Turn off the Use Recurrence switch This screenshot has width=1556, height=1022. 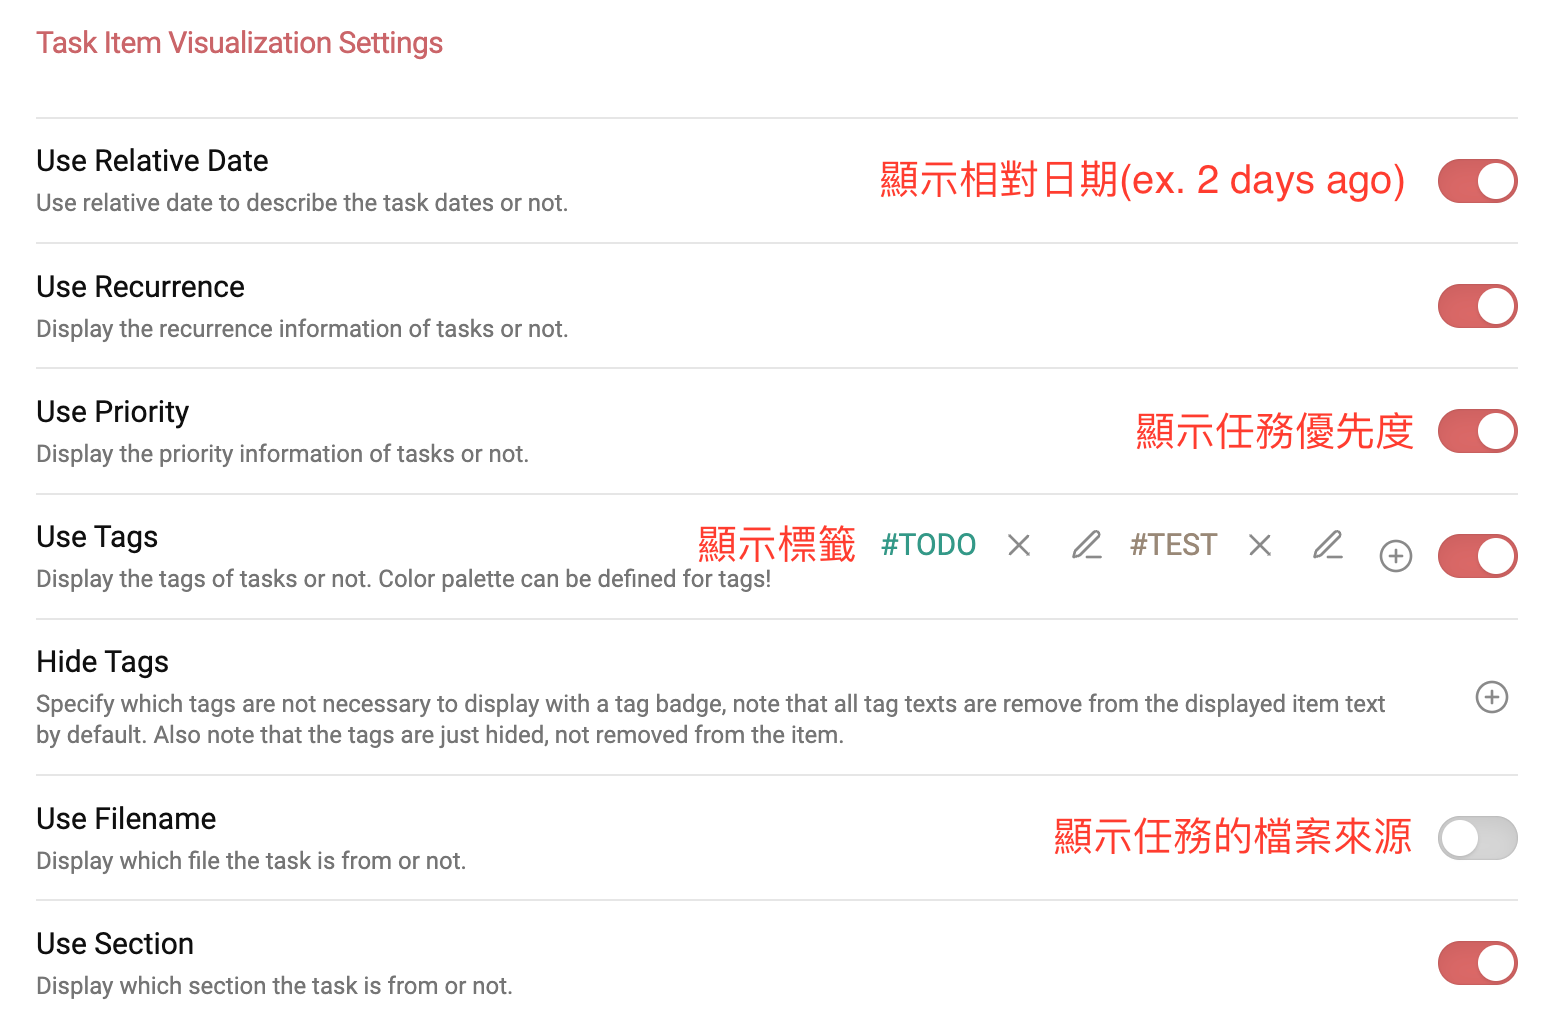pos(1477,306)
